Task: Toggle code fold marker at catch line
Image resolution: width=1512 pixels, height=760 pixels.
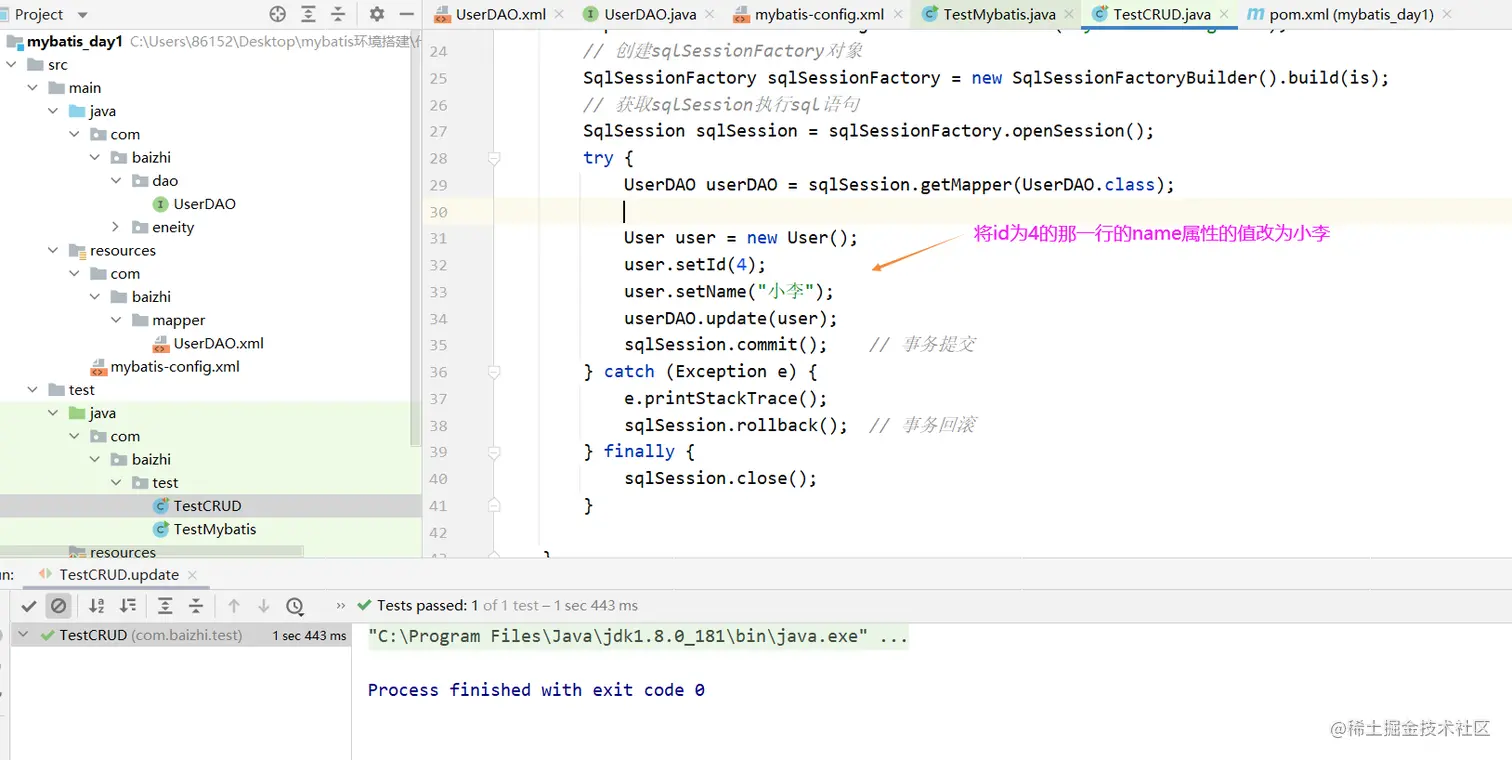Action: [x=493, y=372]
